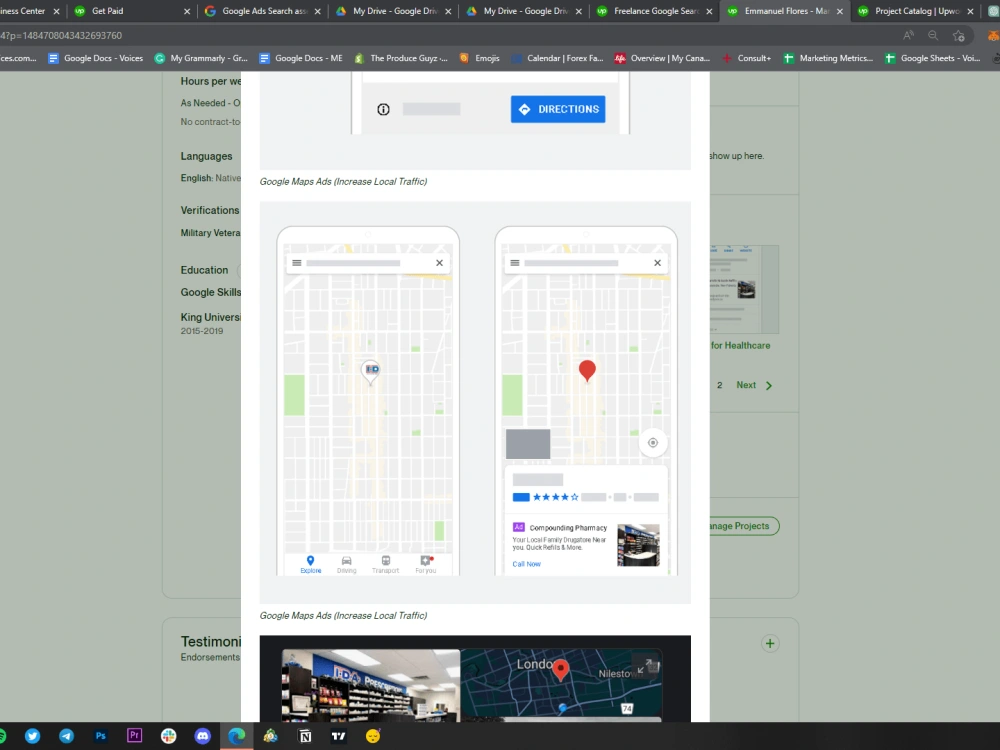Click the locate-me button on right map
1000x750 pixels.
pos(652,443)
